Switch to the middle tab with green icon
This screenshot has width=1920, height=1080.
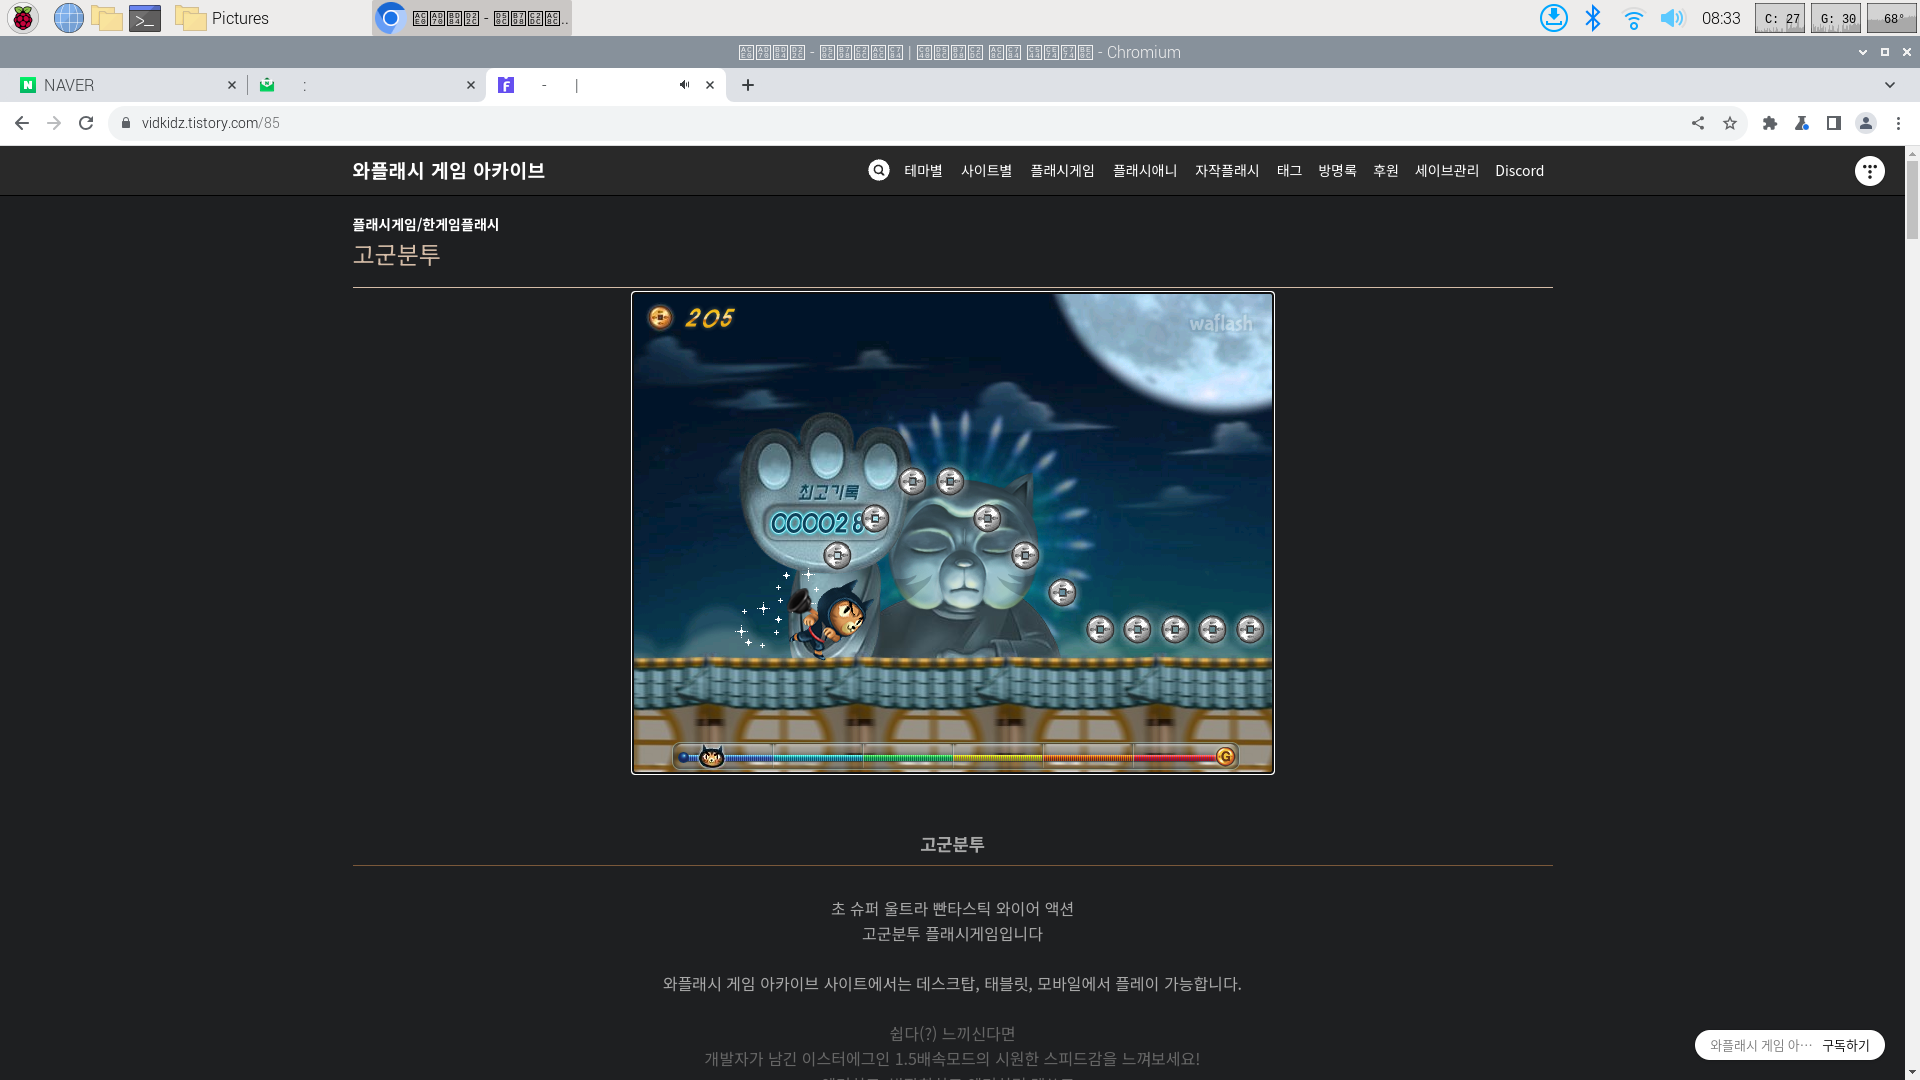click(366, 85)
